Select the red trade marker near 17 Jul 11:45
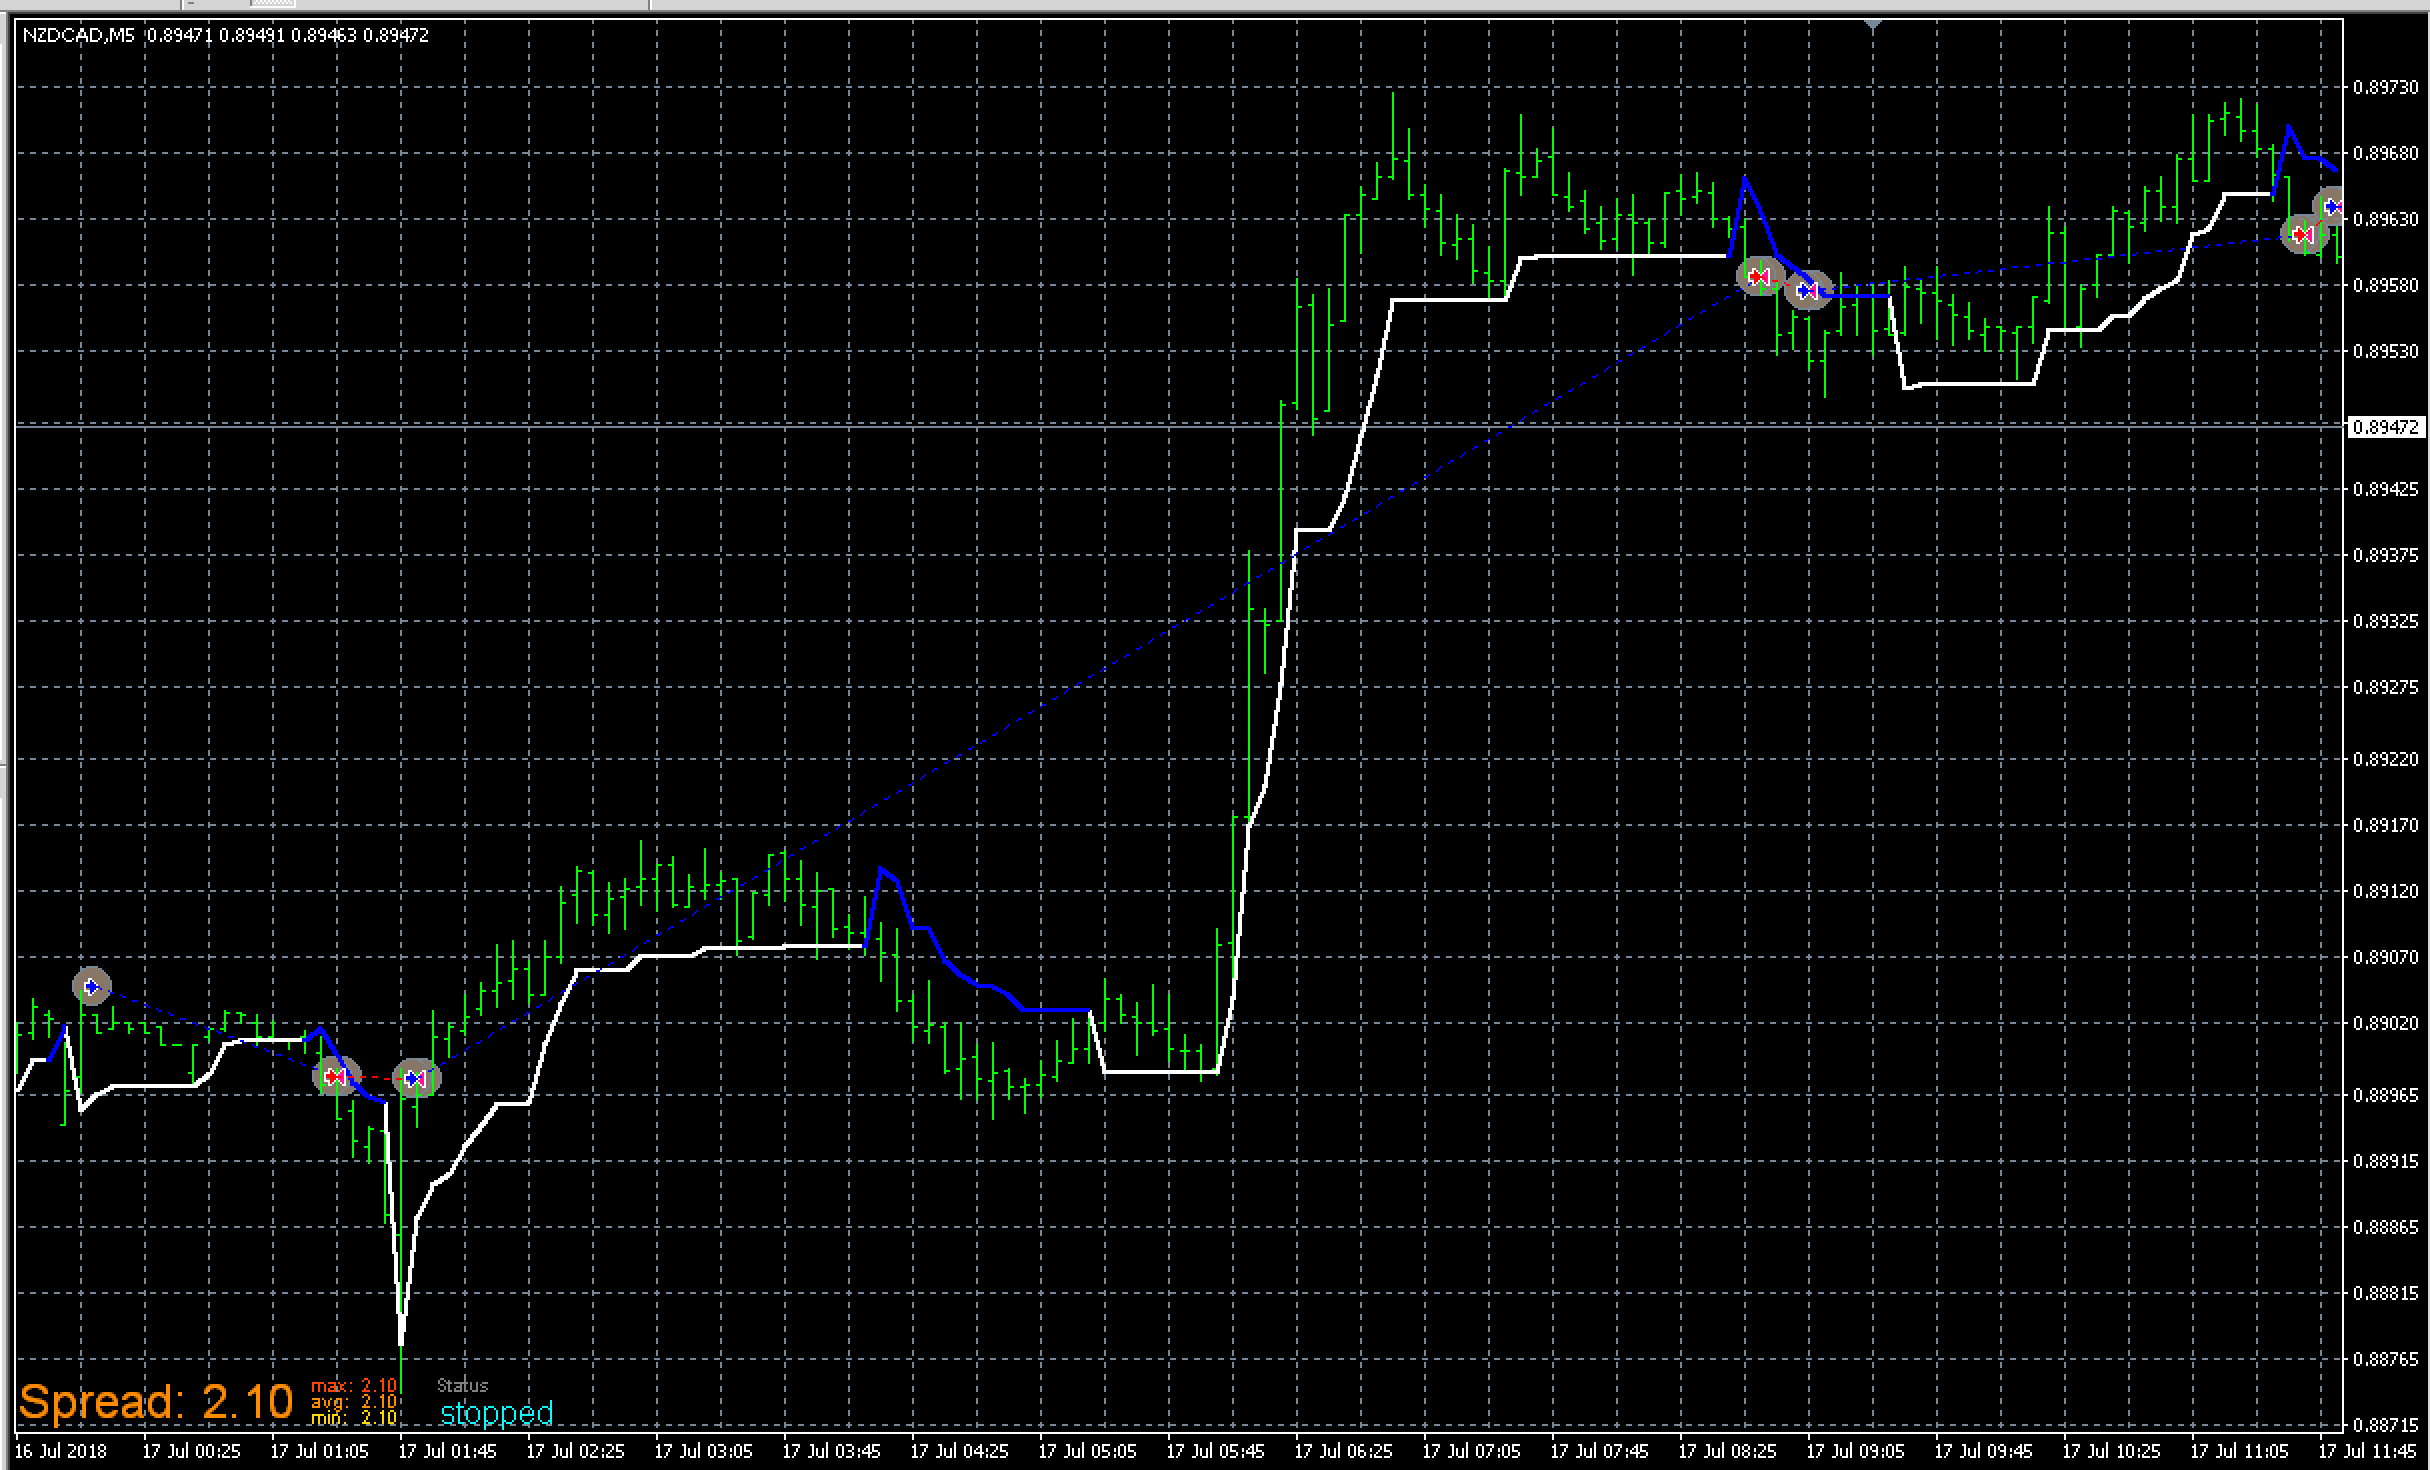2430x1470 pixels. click(x=2303, y=235)
